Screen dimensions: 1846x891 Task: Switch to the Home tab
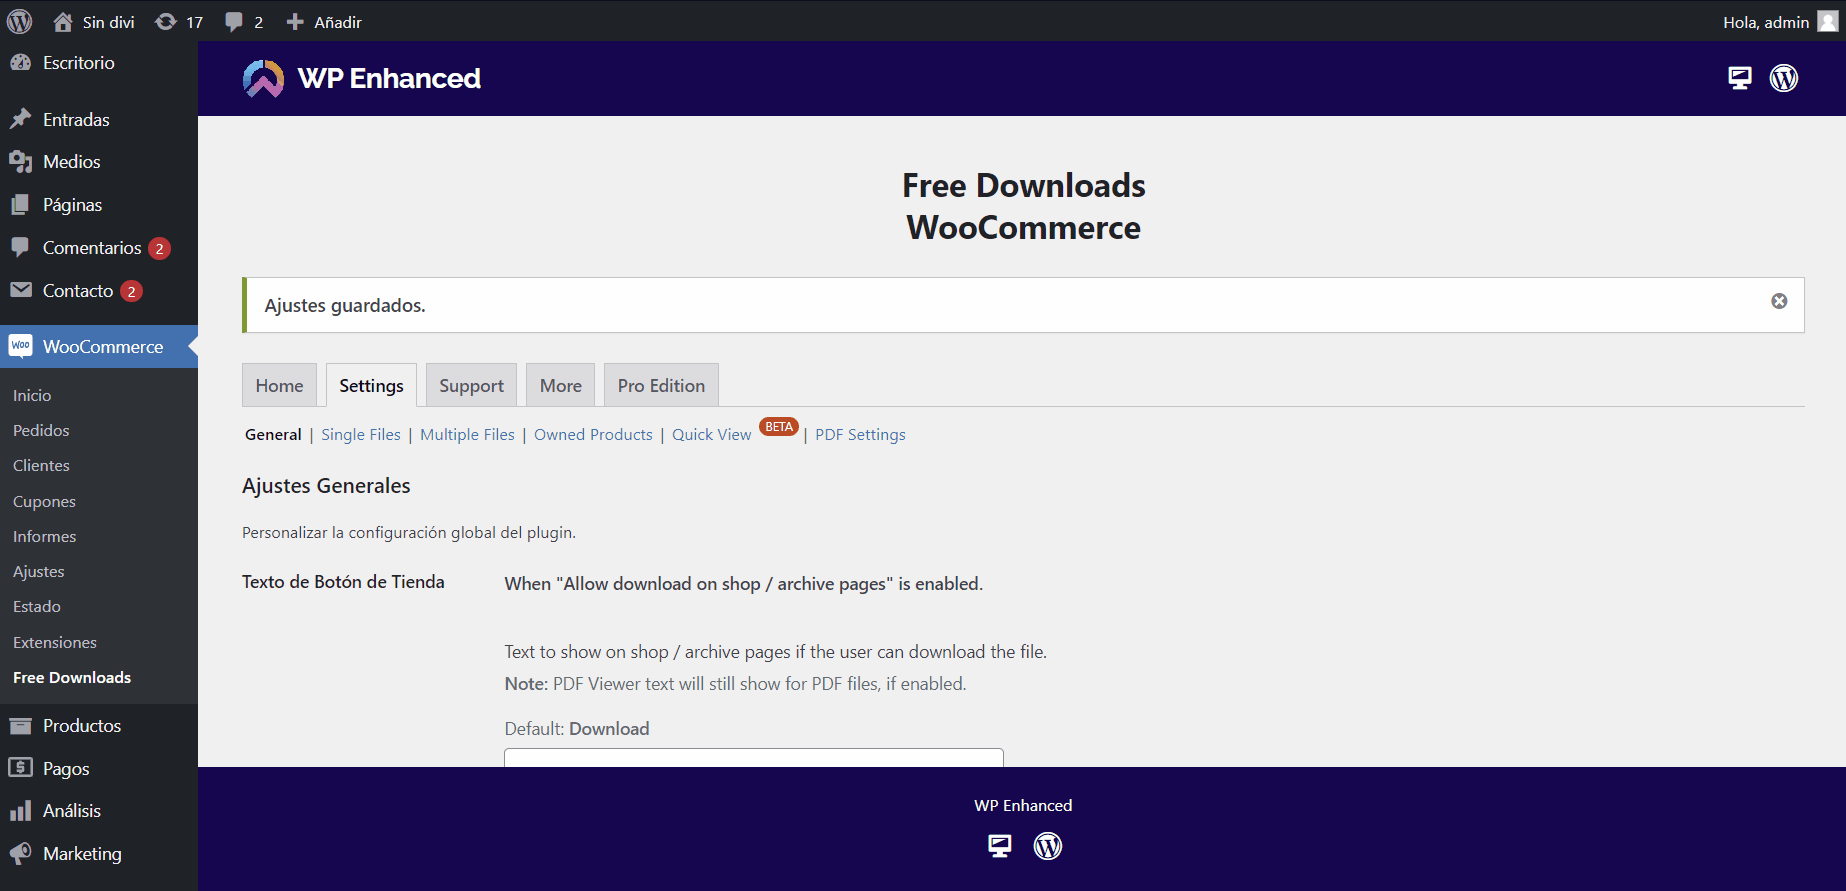[279, 386]
